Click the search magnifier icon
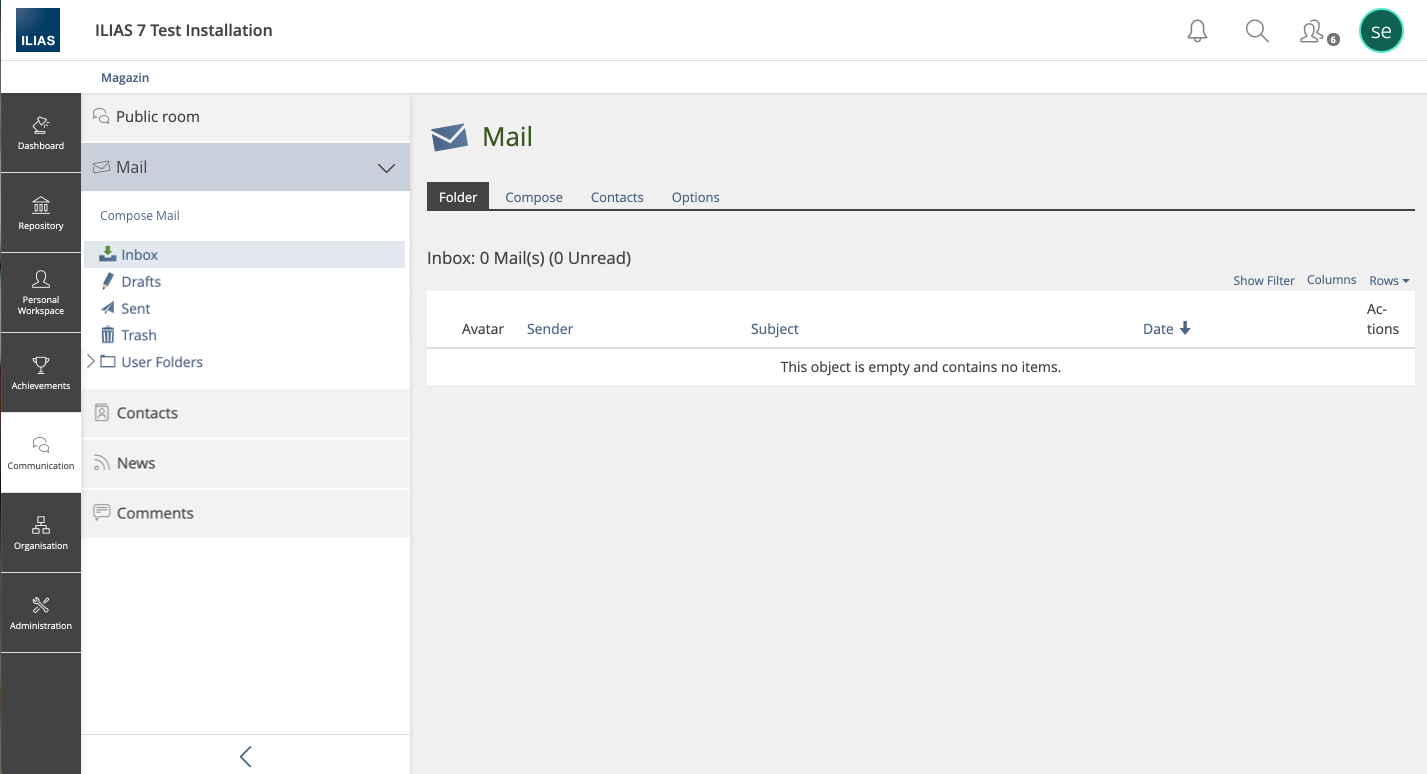Image resolution: width=1427 pixels, height=774 pixels. [x=1257, y=31]
